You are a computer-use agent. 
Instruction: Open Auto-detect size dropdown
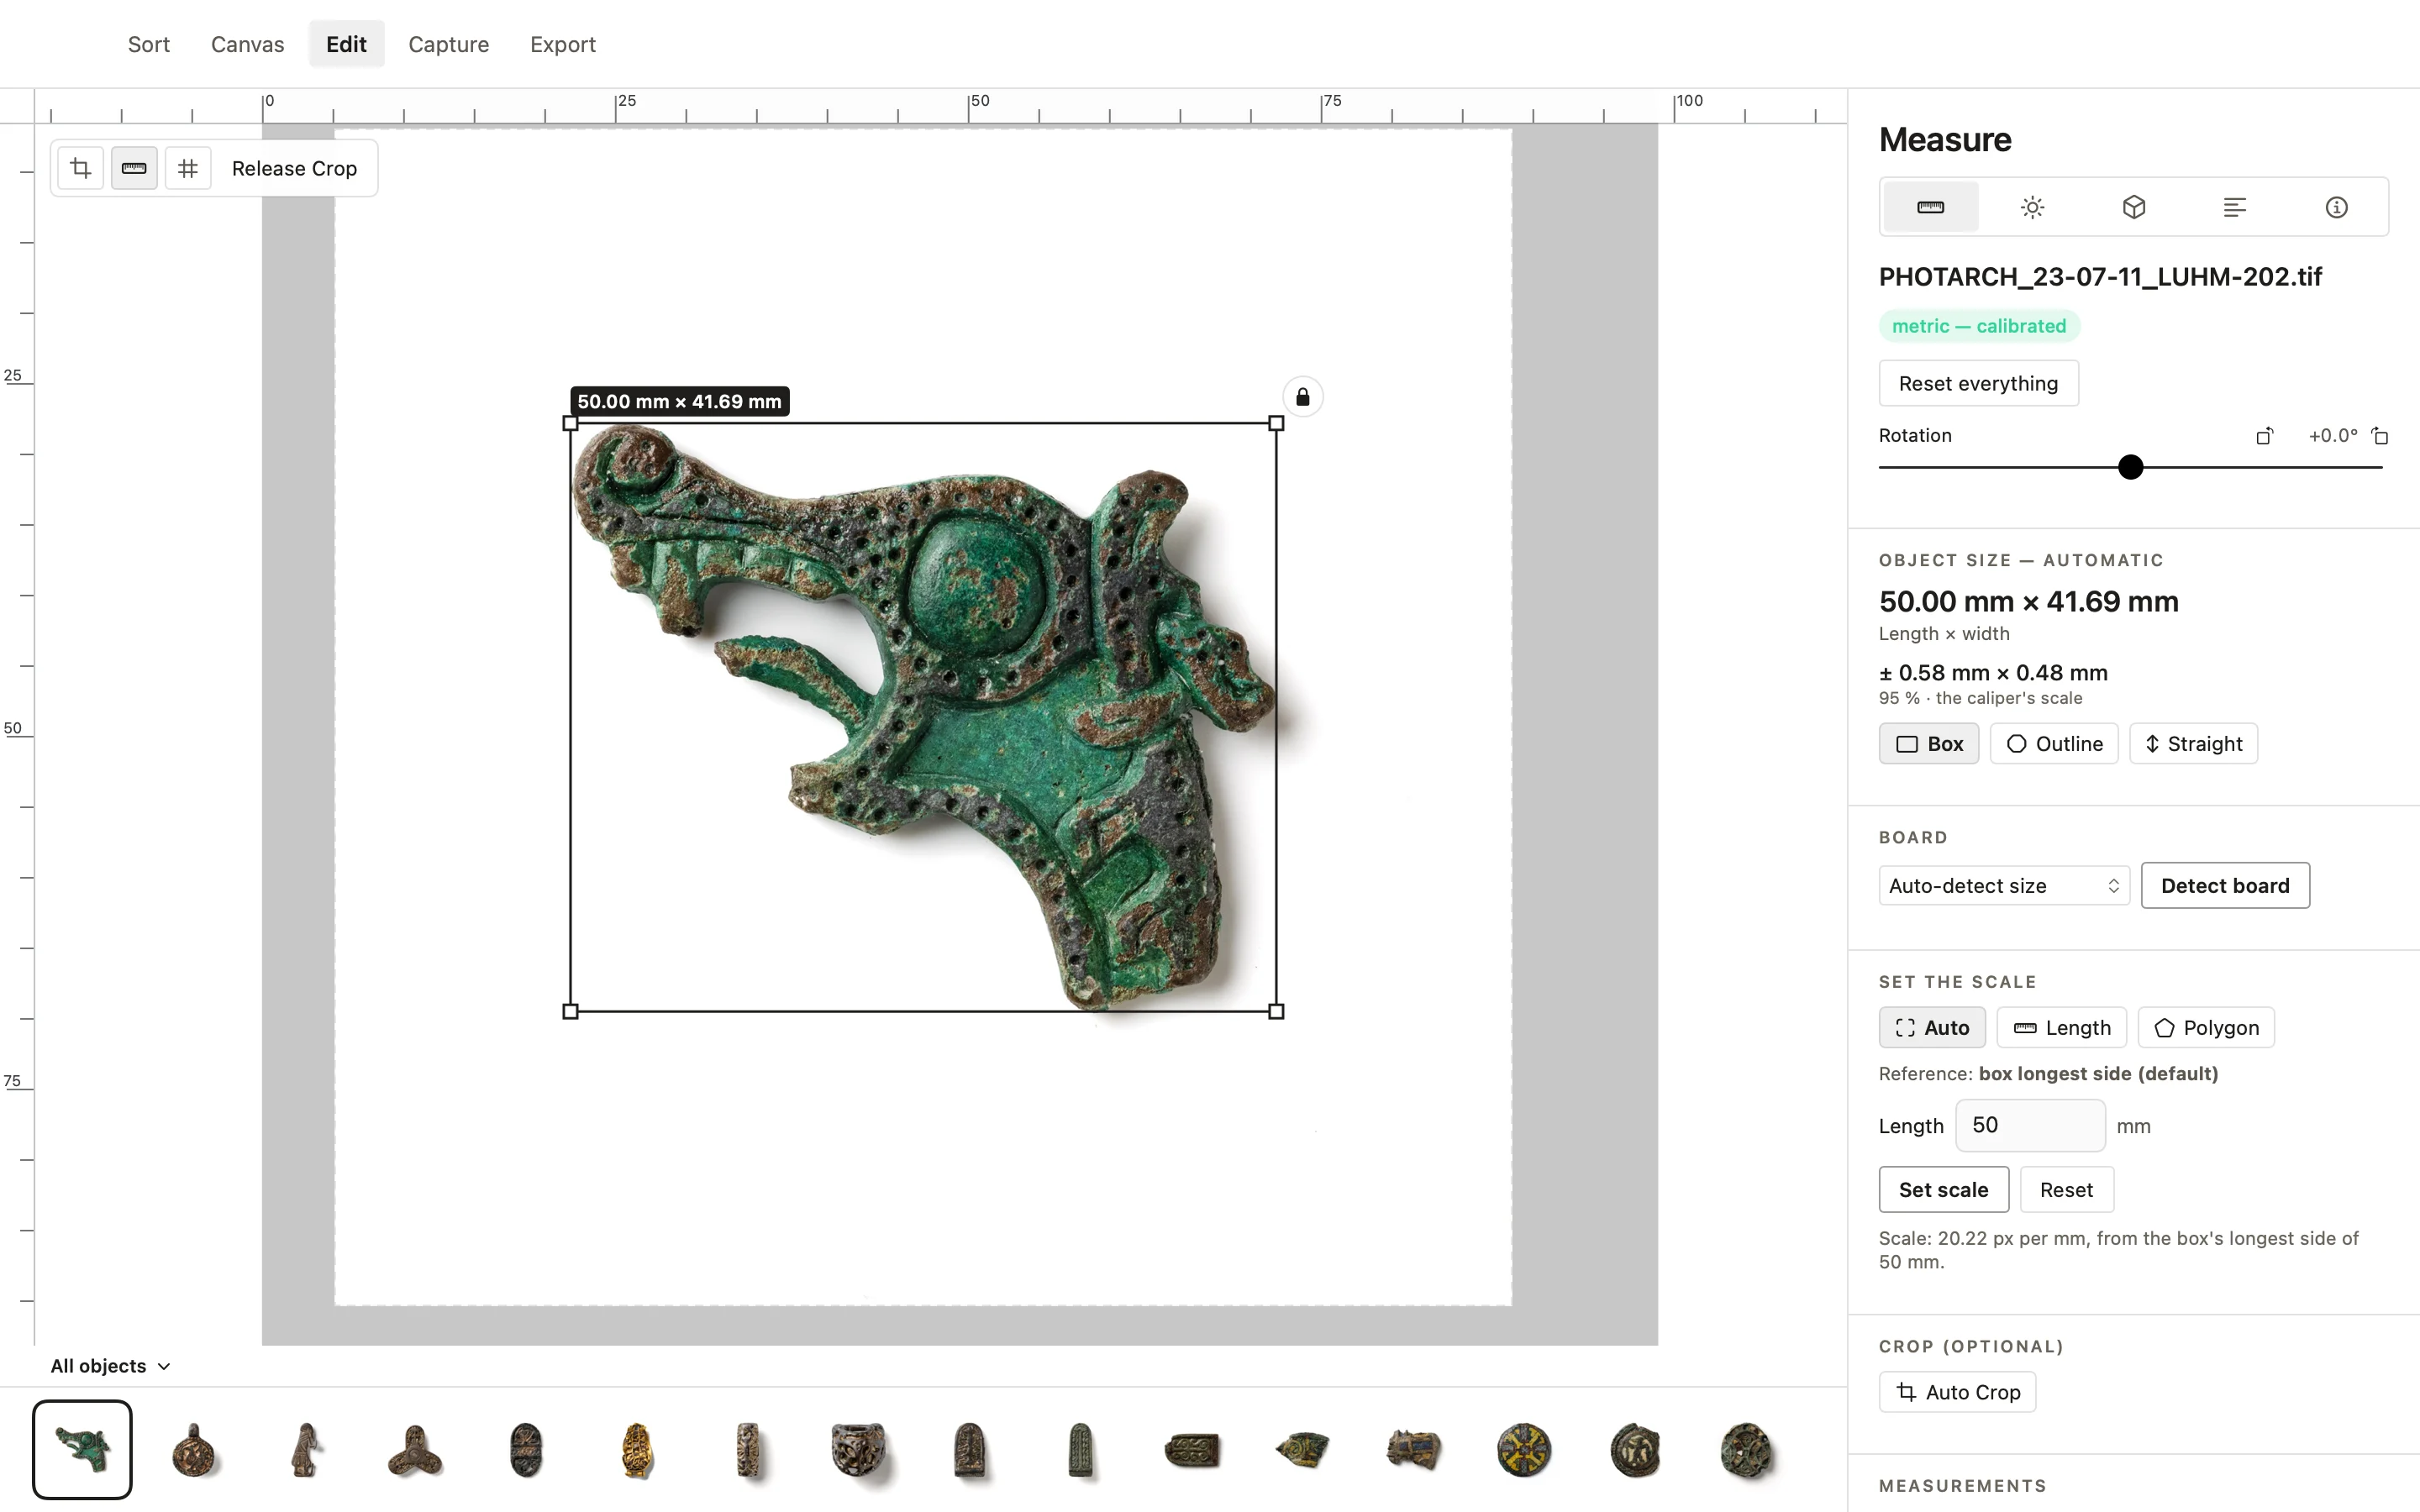pos(2004,886)
